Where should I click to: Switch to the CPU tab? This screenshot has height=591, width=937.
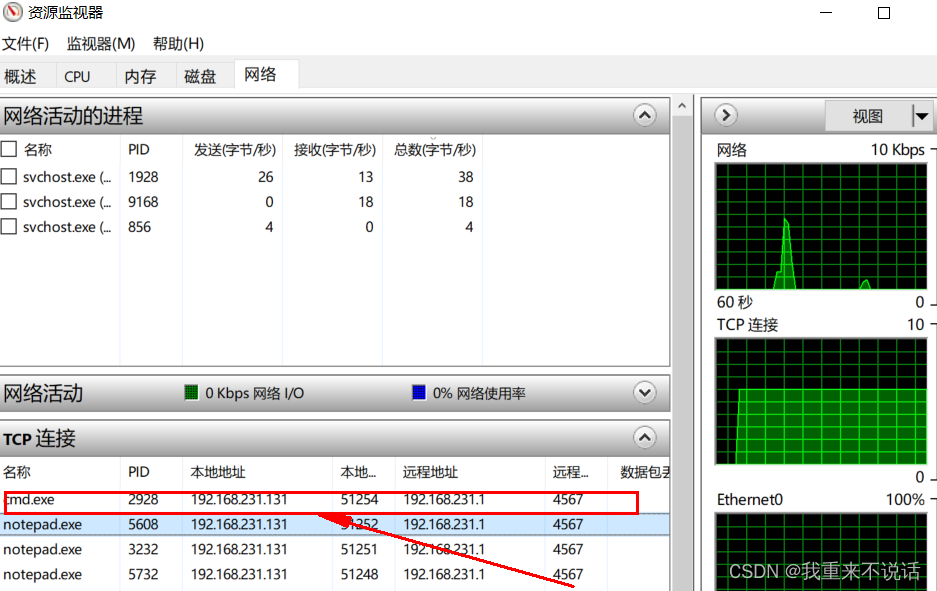click(x=85, y=76)
